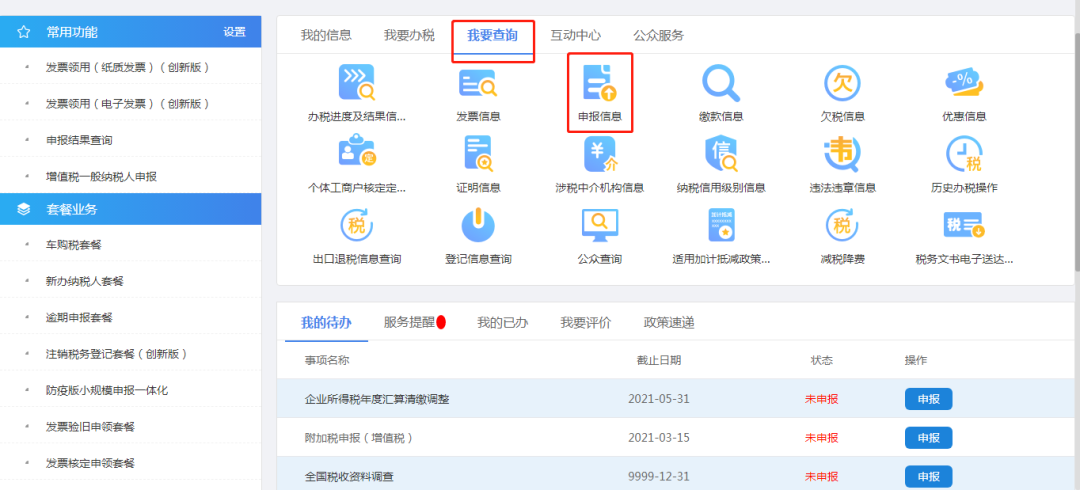The image size is (1080, 490).
Task: Open 发票验旧申领套餐
Action: coord(90,427)
